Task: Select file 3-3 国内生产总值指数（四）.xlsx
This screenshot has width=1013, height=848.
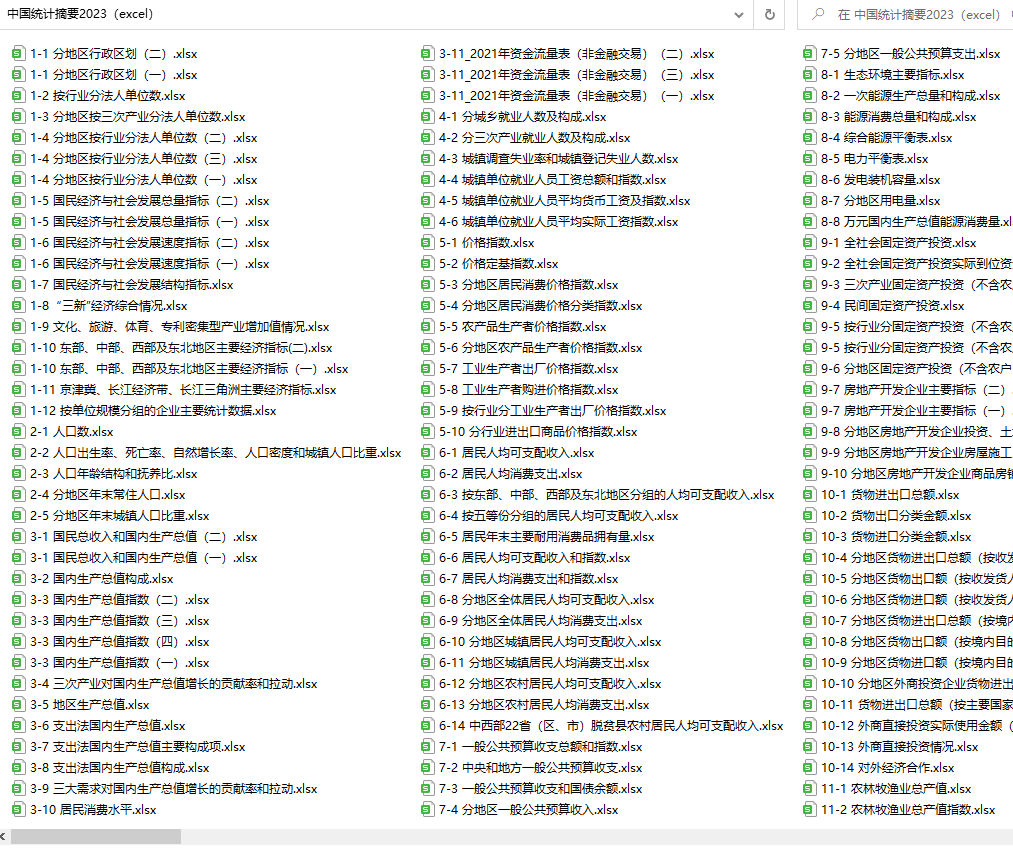Action: (111, 641)
